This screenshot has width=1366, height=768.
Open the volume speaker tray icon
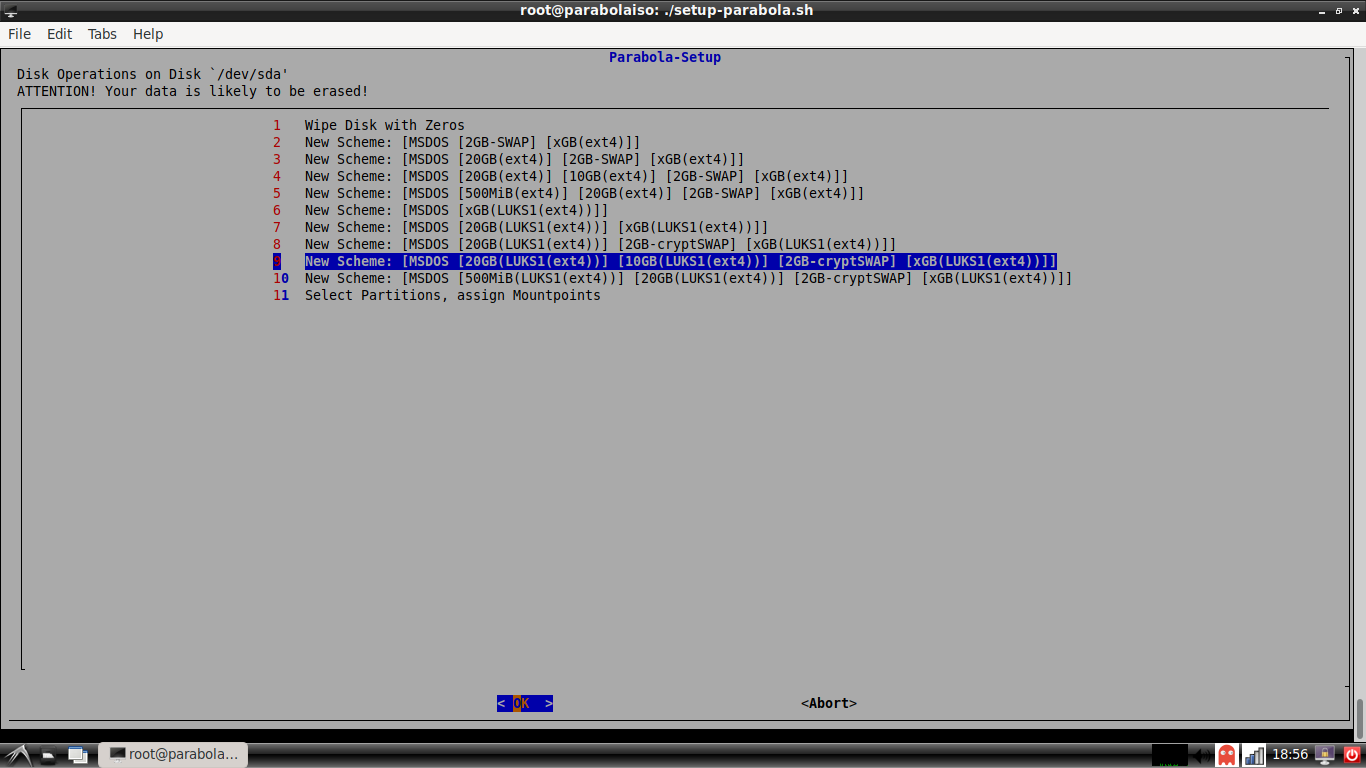1200,755
